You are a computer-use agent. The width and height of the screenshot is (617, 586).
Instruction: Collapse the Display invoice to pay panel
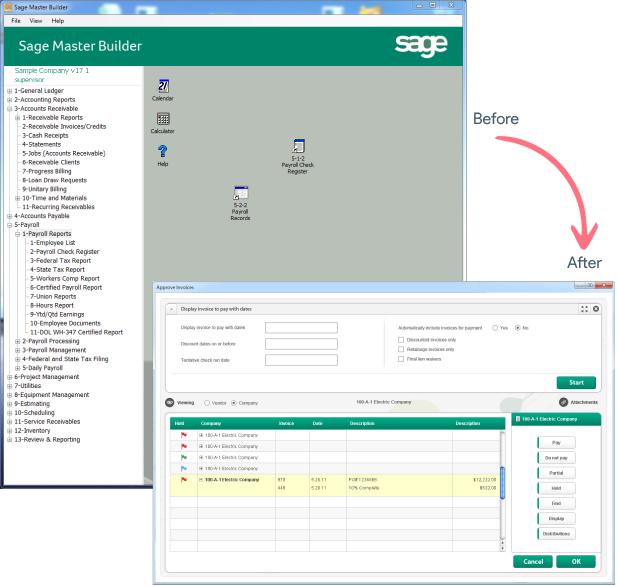[171, 309]
